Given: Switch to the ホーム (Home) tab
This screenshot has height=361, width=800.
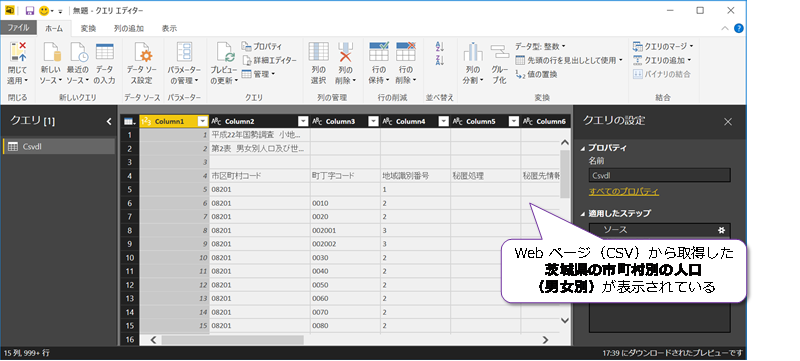Looking at the screenshot, I should [x=54, y=29].
